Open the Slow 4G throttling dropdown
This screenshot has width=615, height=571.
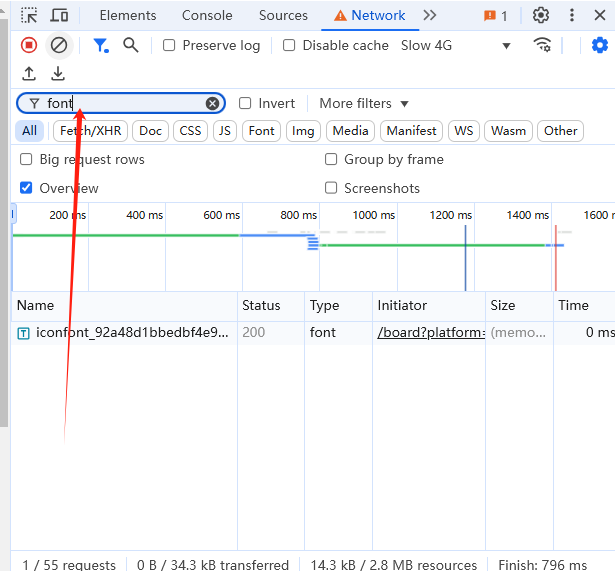(456, 45)
